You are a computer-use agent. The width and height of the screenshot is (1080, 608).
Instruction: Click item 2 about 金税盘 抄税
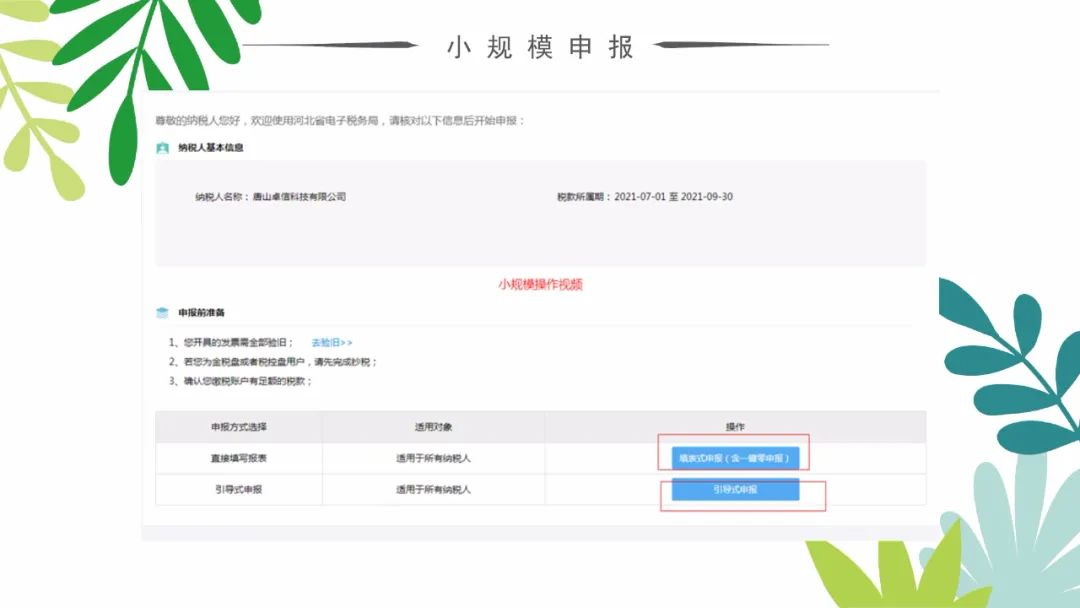(x=273, y=361)
